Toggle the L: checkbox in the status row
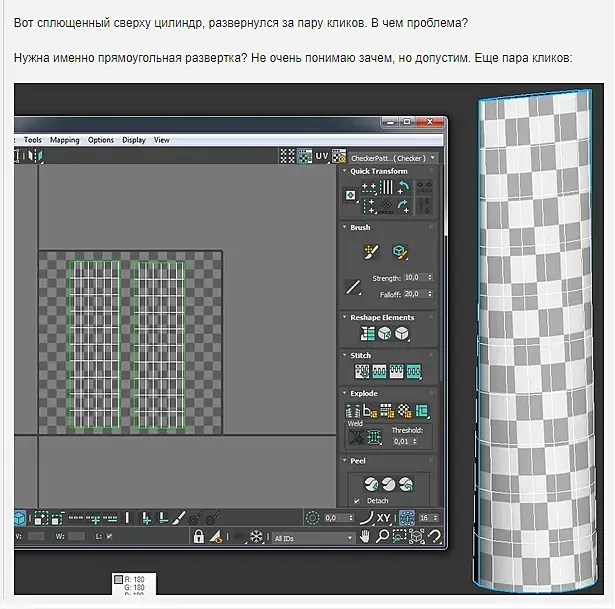This screenshot has width=615, height=609. 109,536
